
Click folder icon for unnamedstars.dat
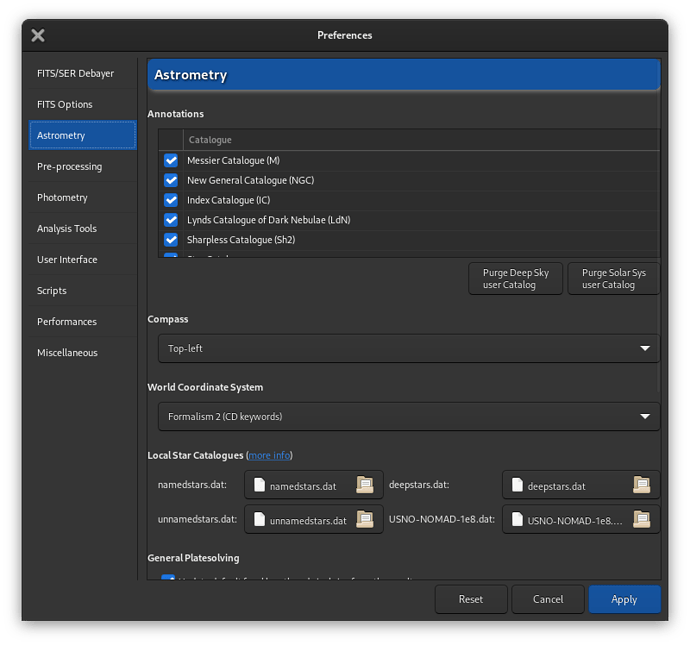(x=365, y=520)
